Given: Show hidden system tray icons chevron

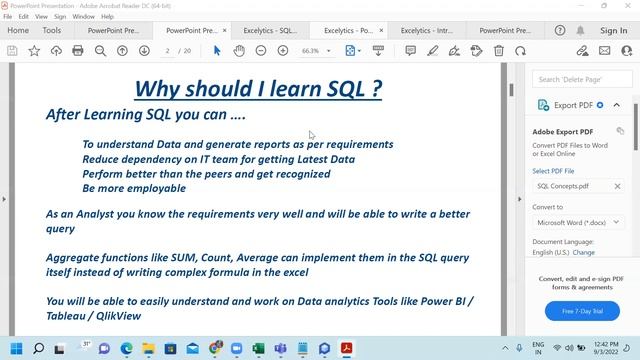Looking at the screenshot, I should click(x=505, y=348).
